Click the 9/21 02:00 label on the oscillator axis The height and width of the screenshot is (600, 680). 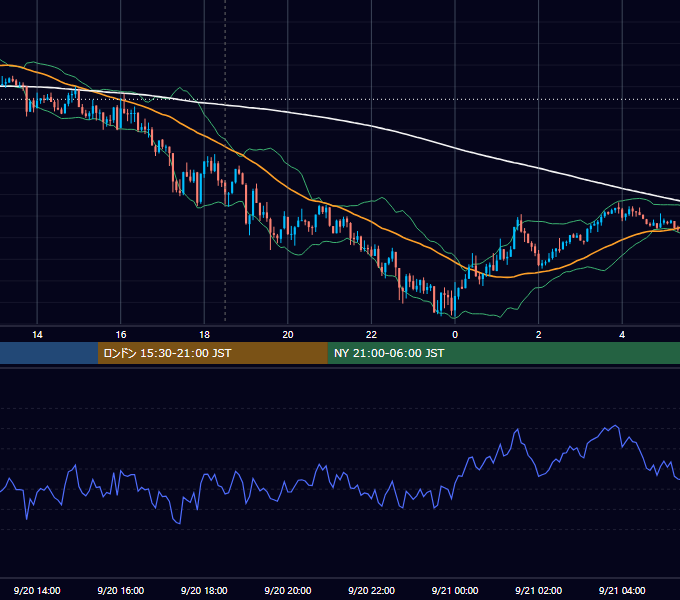(x=539, y=590)
